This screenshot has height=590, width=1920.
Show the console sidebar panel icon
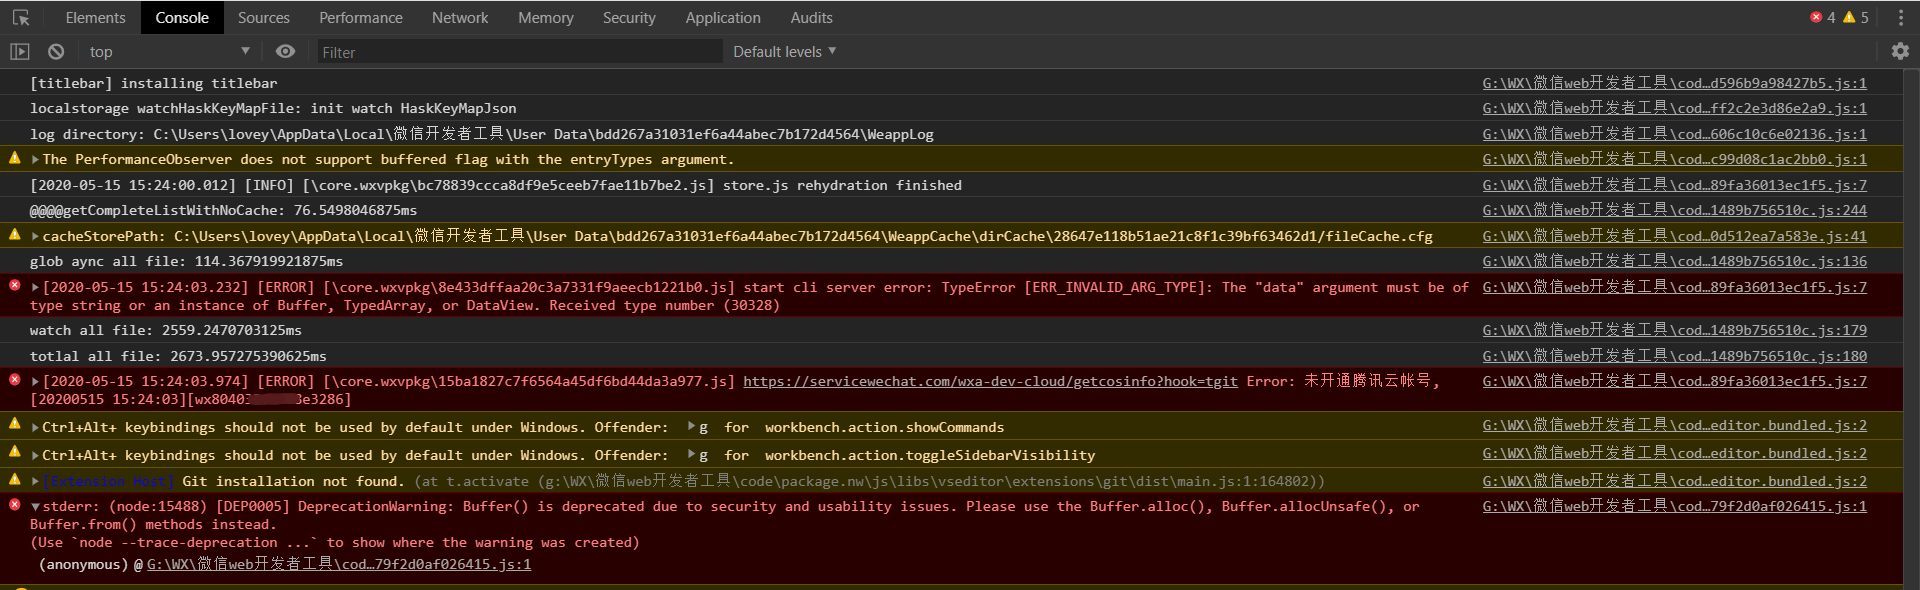20,51
